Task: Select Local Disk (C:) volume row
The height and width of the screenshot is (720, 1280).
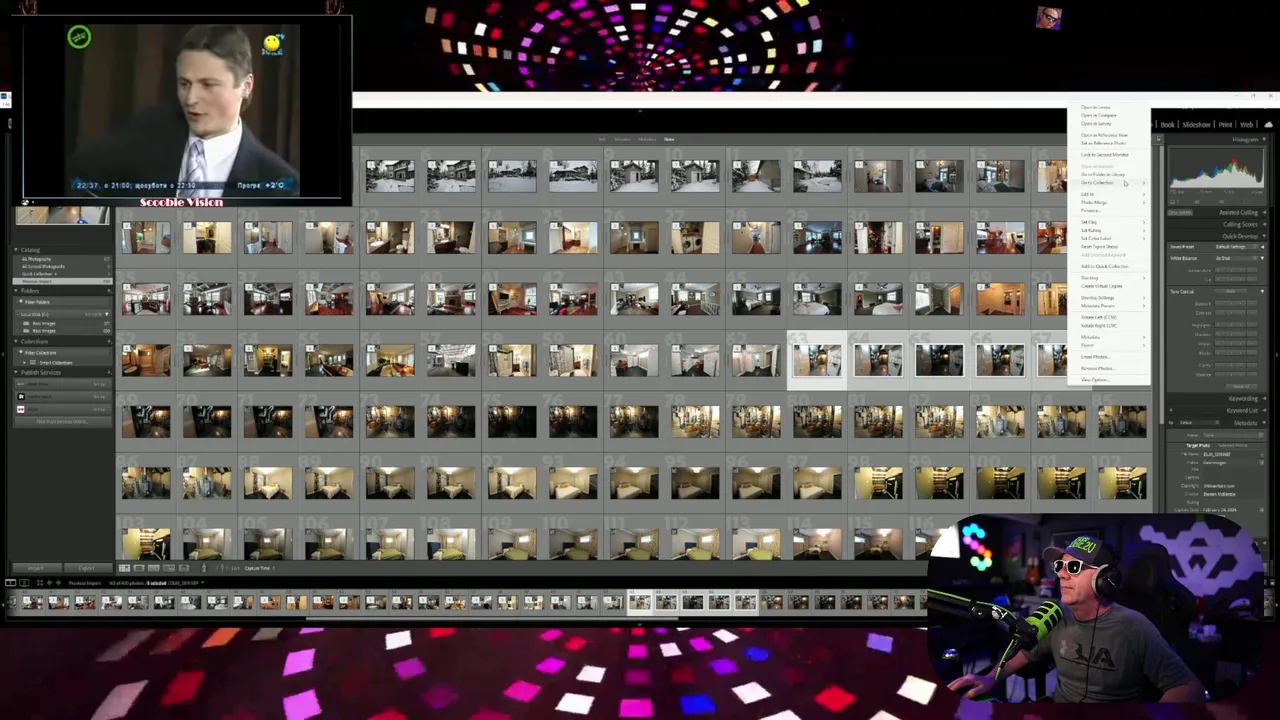Action: pyautogui.click(x=62, y=314)
